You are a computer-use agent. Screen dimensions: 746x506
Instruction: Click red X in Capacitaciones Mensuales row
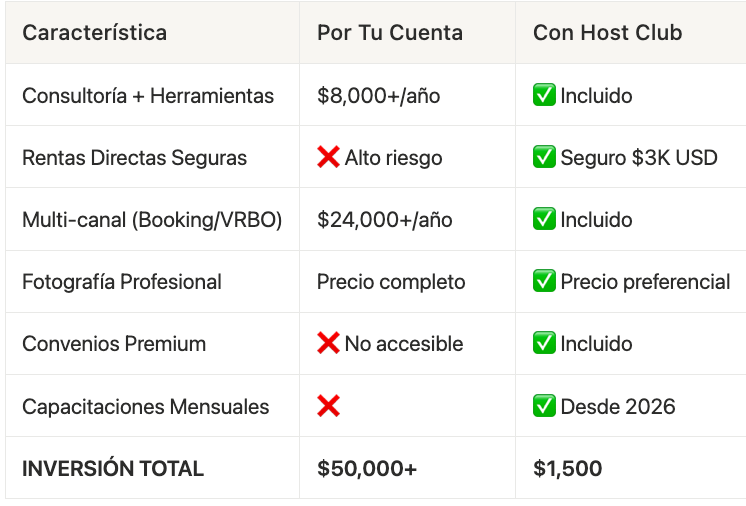click(x=328, y=406)
